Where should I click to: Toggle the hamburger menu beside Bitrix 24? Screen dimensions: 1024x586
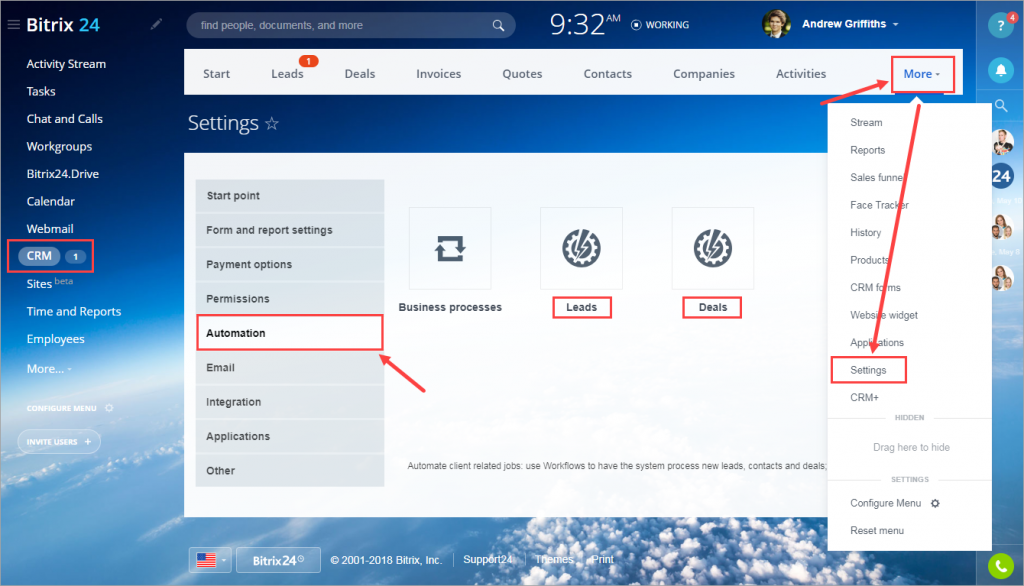coord(13,25)
